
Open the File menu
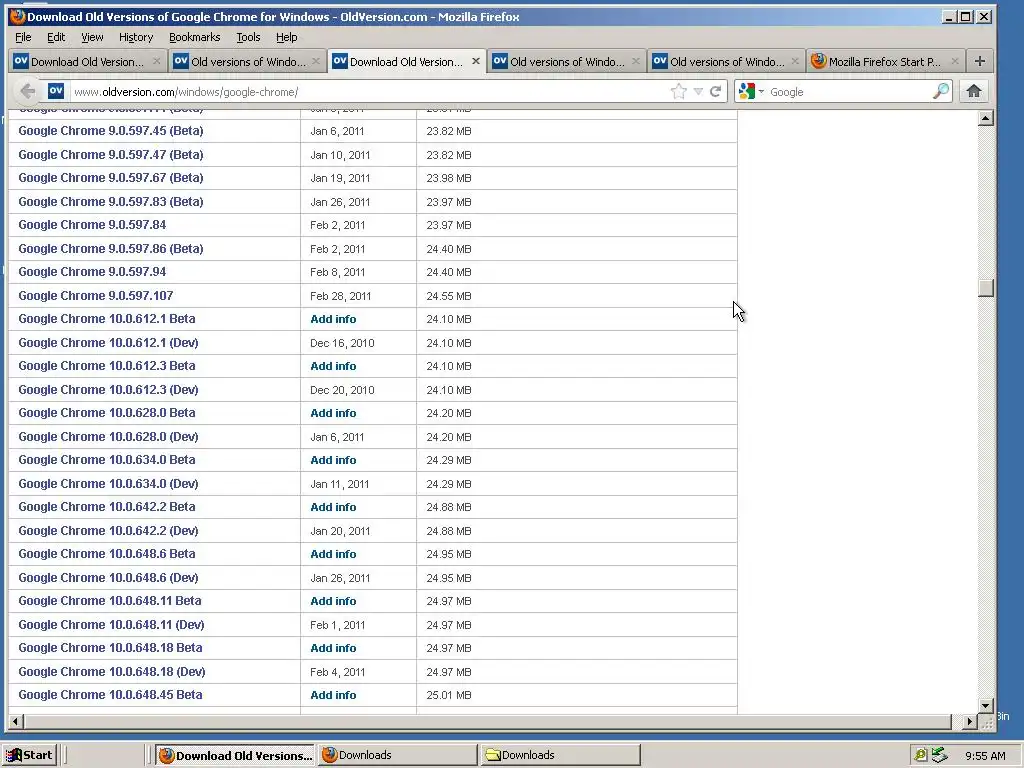click(x=23, y=37)
